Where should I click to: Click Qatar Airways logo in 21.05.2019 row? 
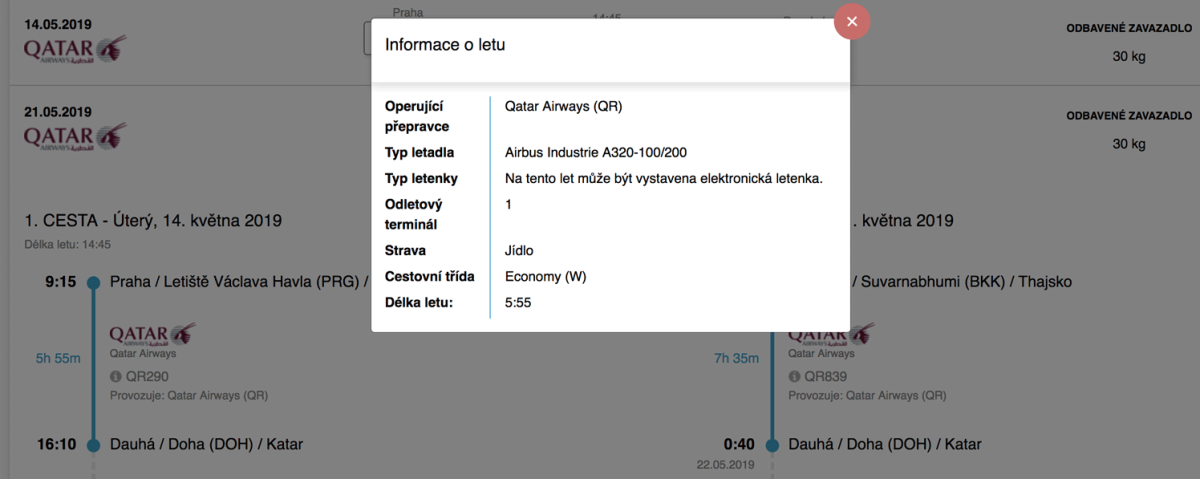[x=75, y=135]
